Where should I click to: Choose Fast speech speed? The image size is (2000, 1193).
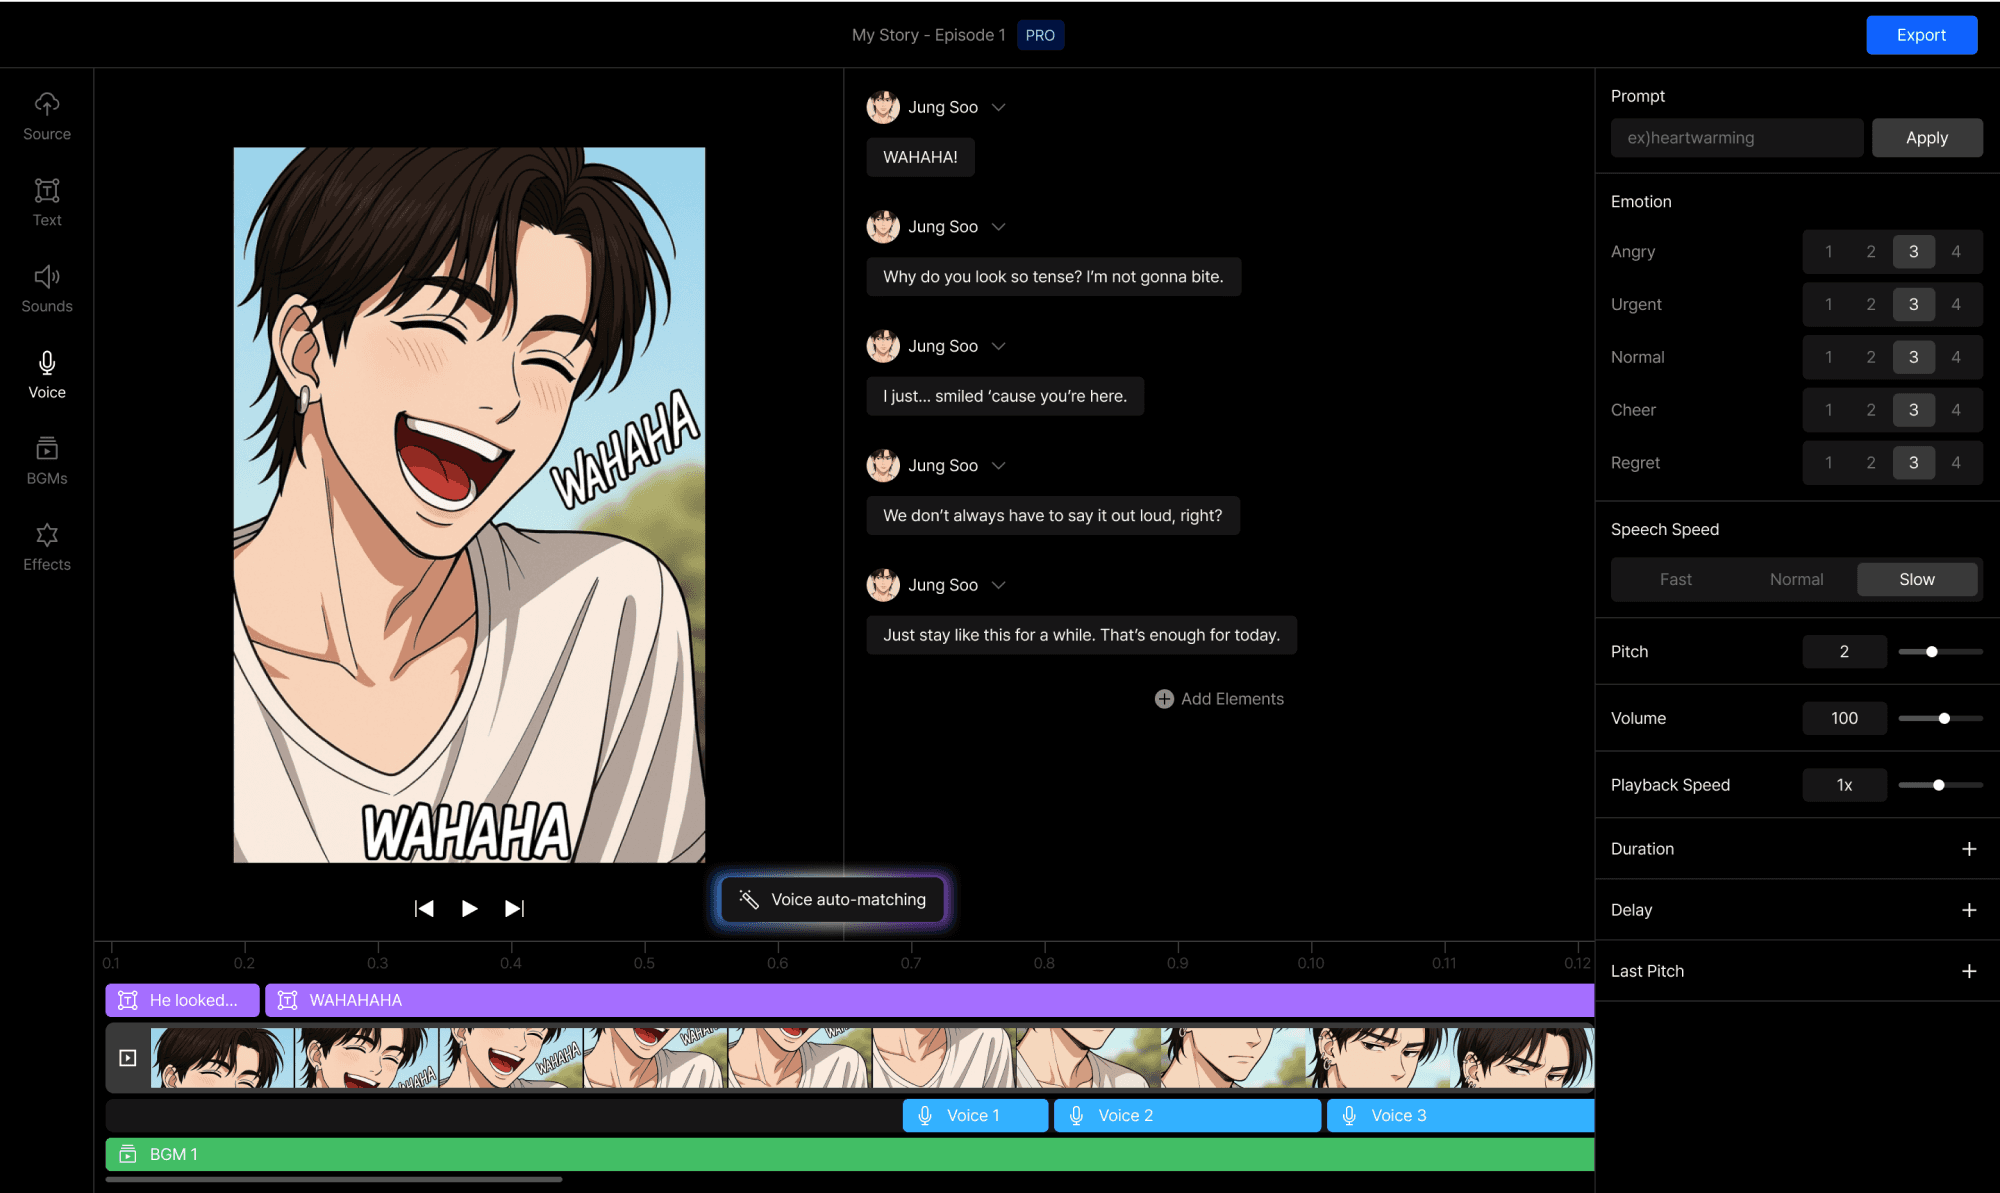[1675, 580]
